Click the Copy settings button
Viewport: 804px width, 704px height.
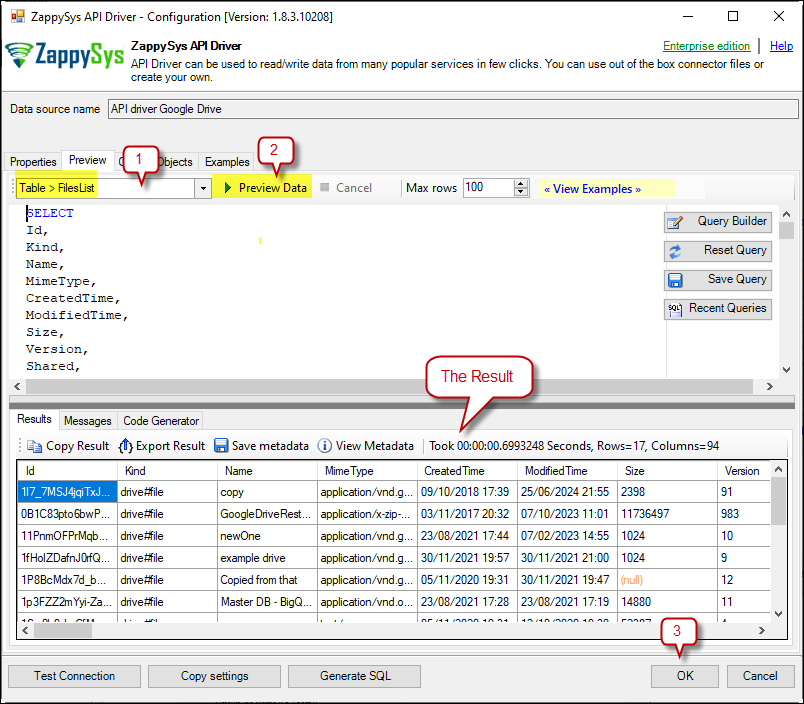click(x=214, y=676)
